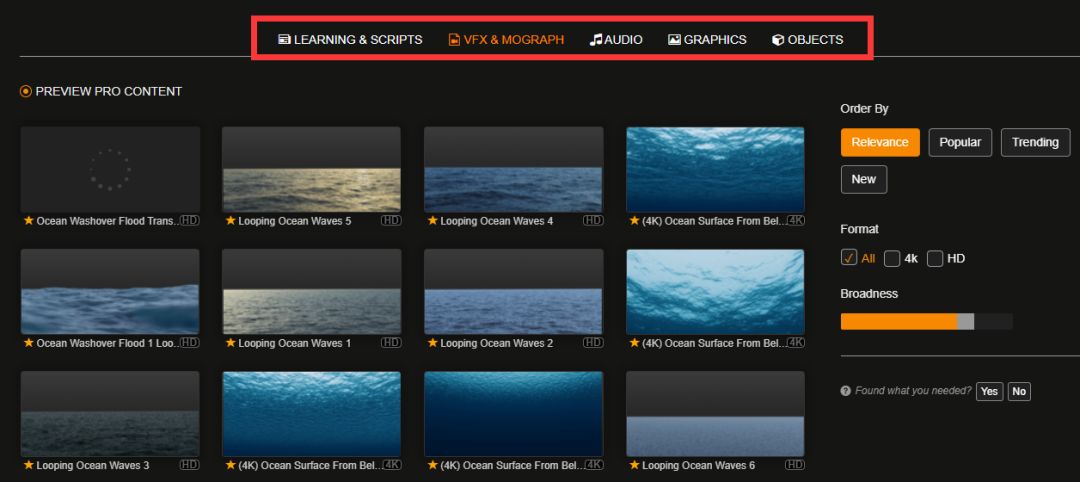Click the star next to Looping Ocean Waves 6
Screen dimensions: 1080x482
(x=634, y=465)
